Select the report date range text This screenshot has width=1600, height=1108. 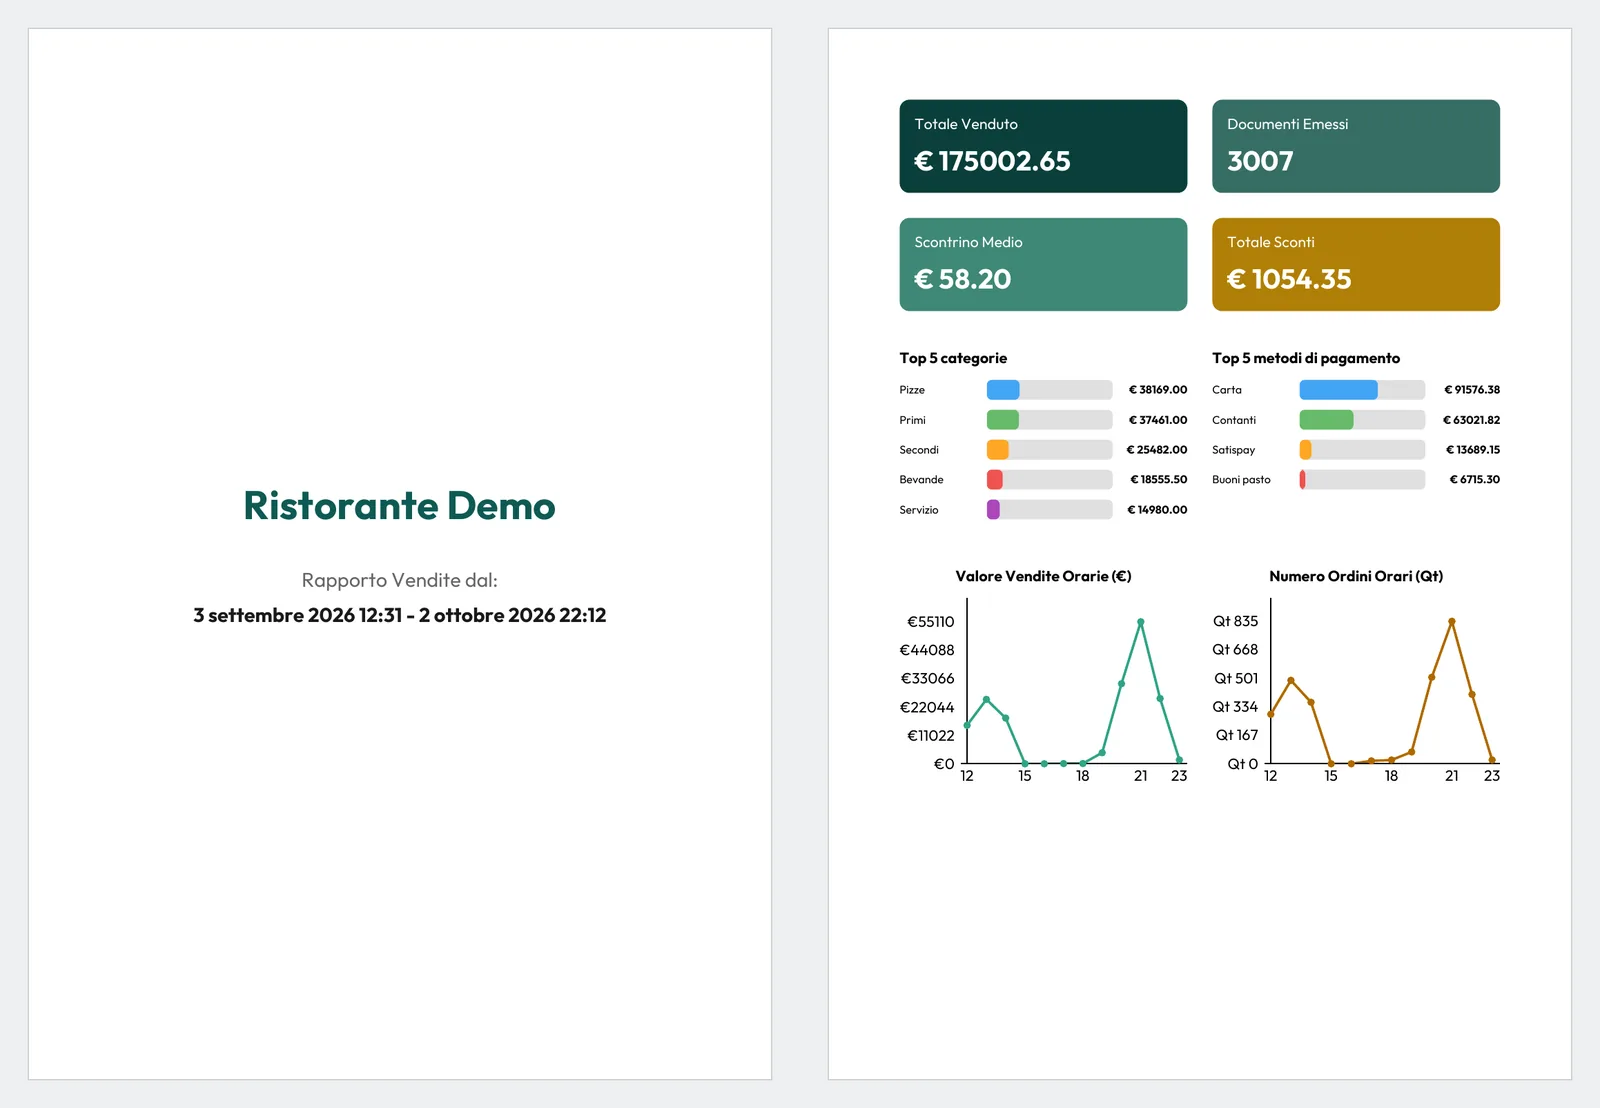click(399, 615)
